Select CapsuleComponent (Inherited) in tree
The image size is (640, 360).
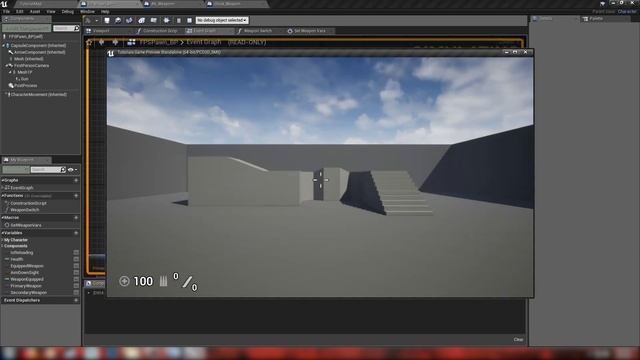(38, 46)
